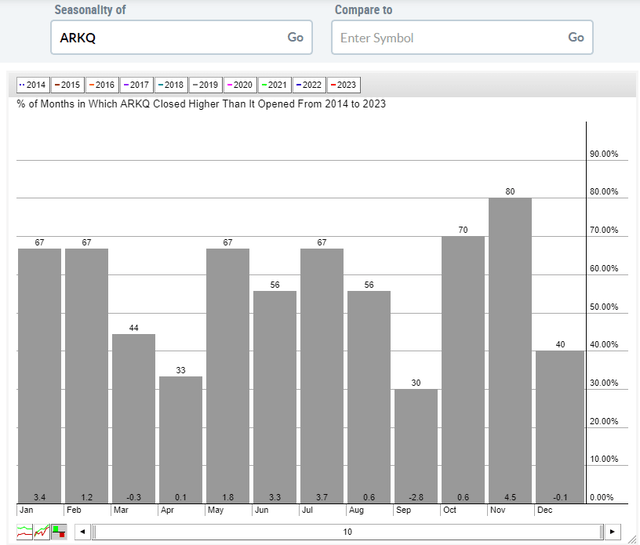
Task: Toggle the 2014 year legend button
Action: pos(33,85)
